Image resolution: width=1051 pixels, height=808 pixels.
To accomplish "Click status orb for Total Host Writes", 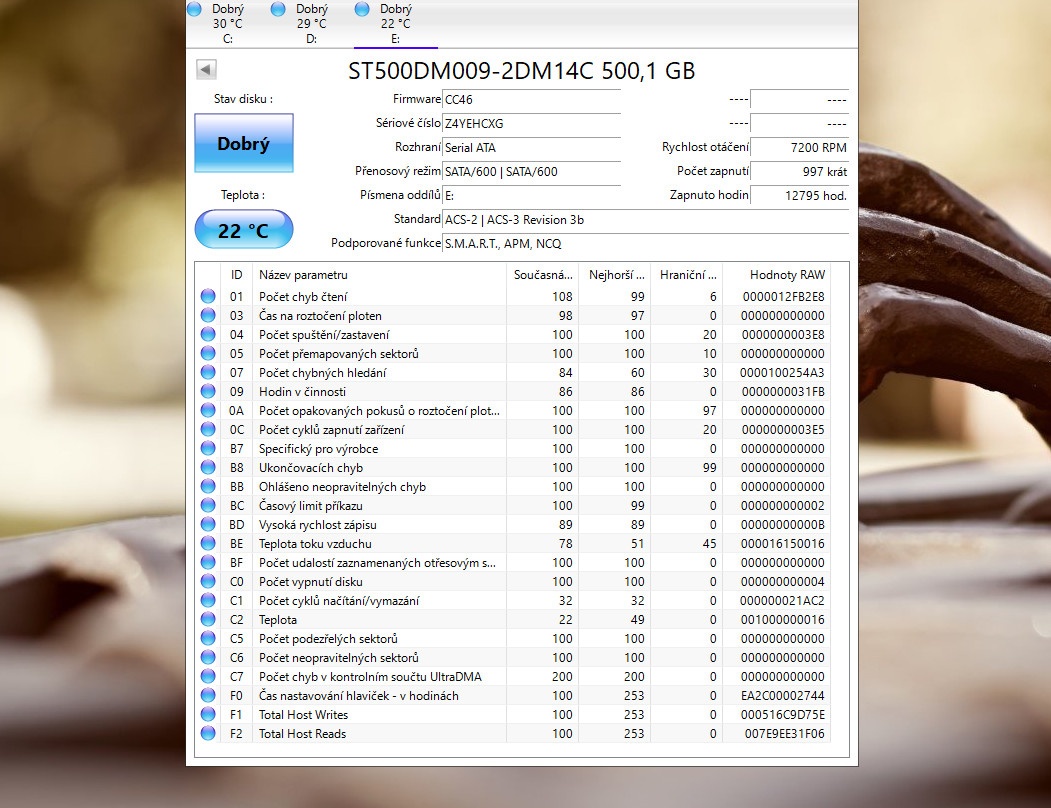I will [208, 714].
